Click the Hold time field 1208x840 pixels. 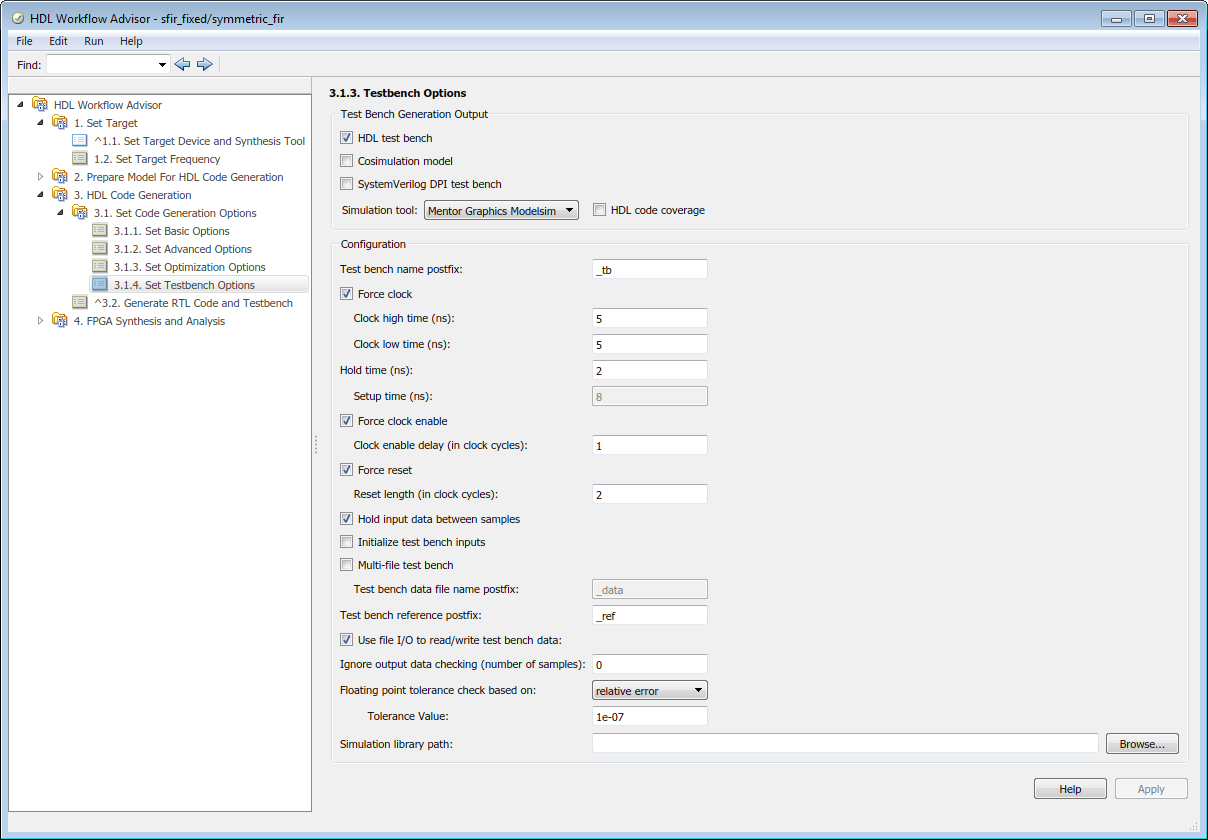pos(650,370)
